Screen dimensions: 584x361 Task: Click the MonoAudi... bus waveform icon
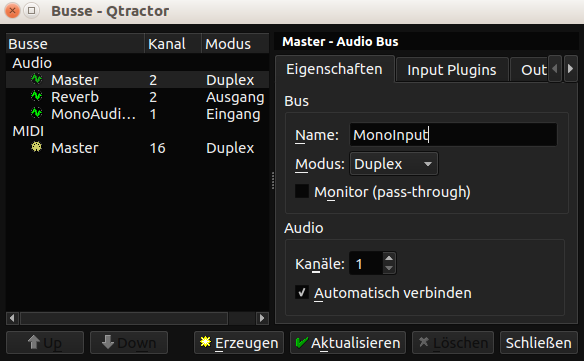point(36,113)
